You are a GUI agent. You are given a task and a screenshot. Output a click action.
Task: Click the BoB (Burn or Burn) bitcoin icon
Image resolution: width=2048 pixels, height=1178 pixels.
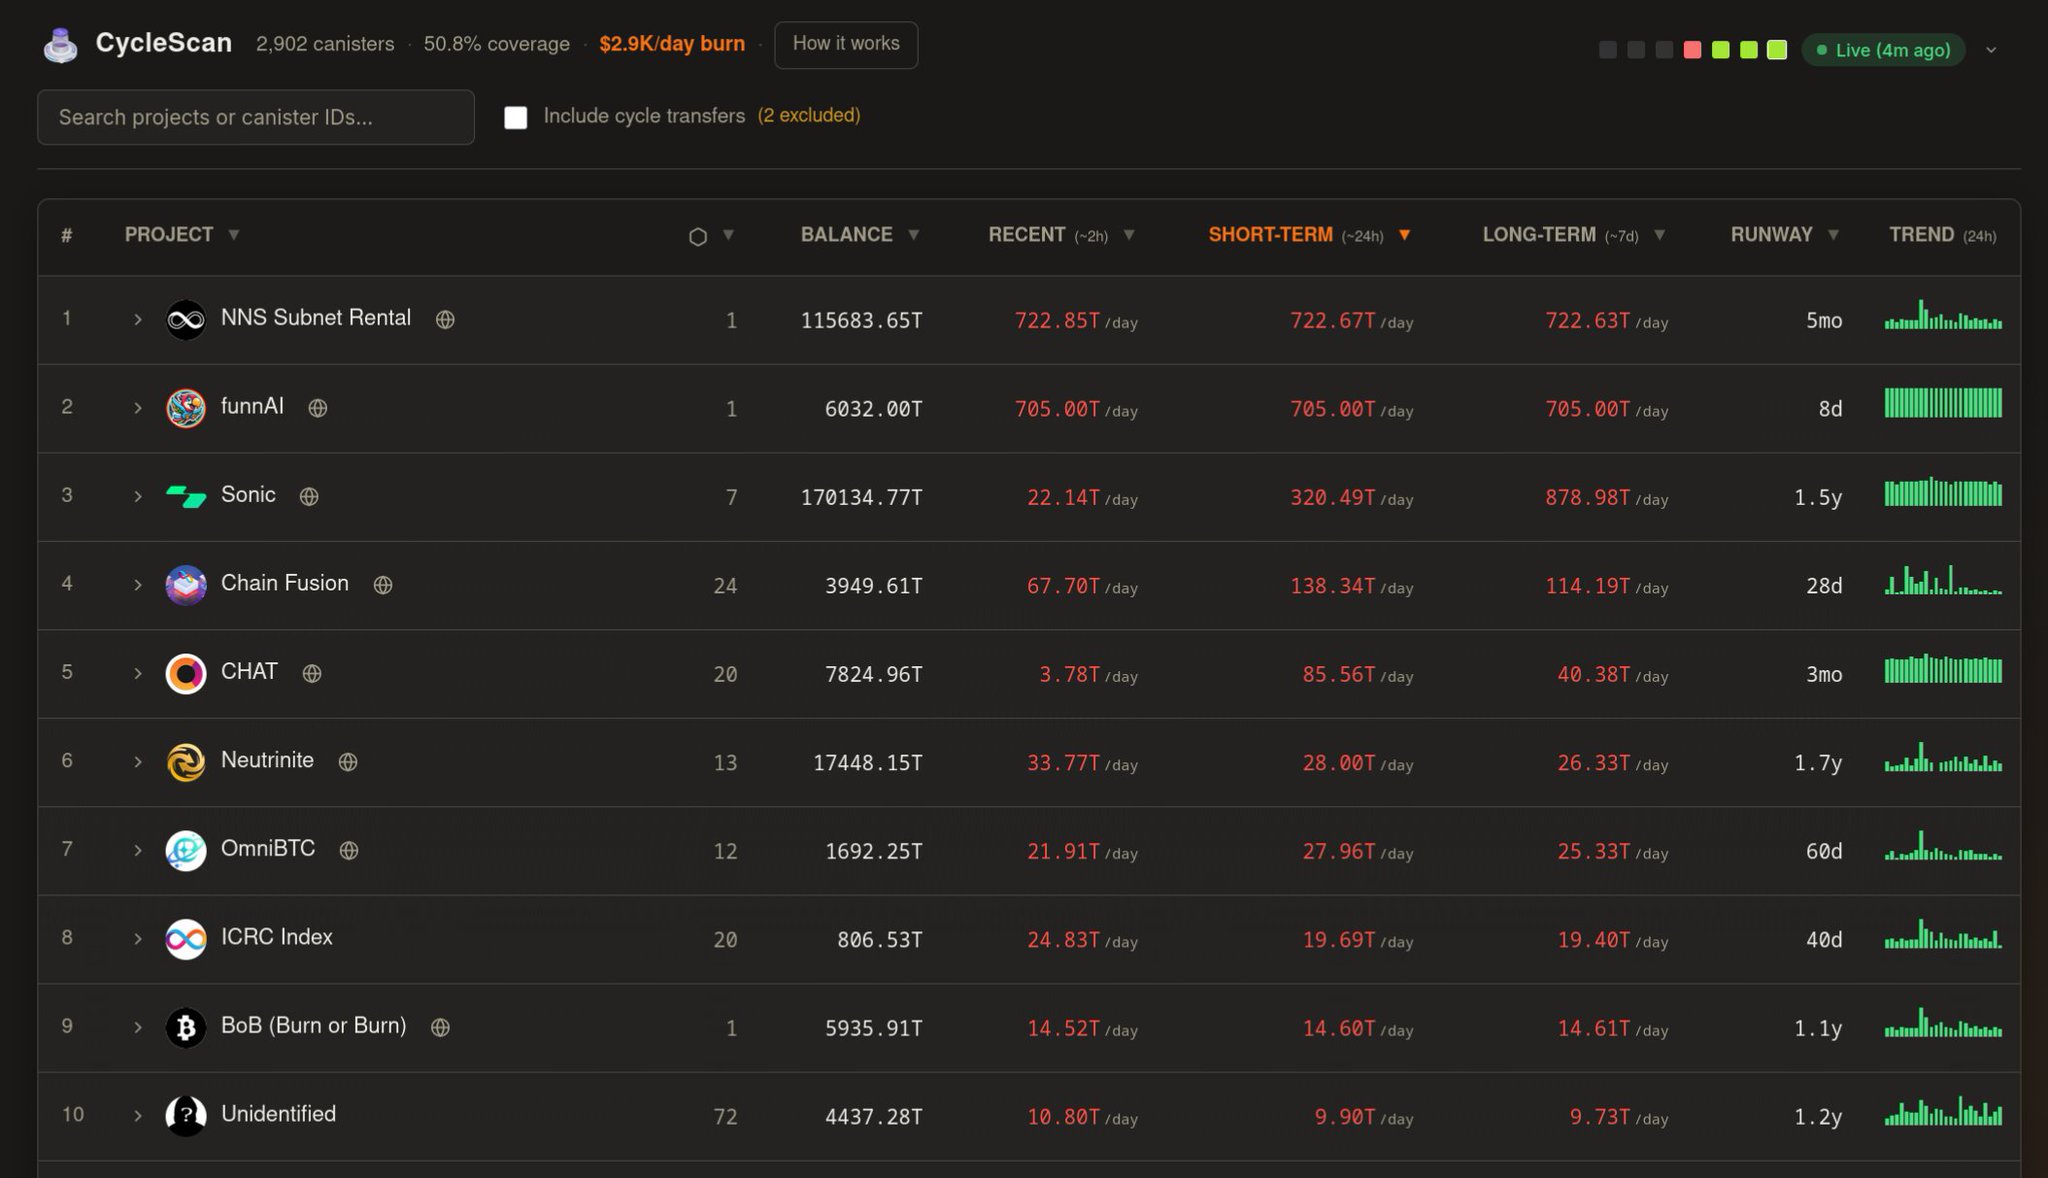click(186, 1027)
